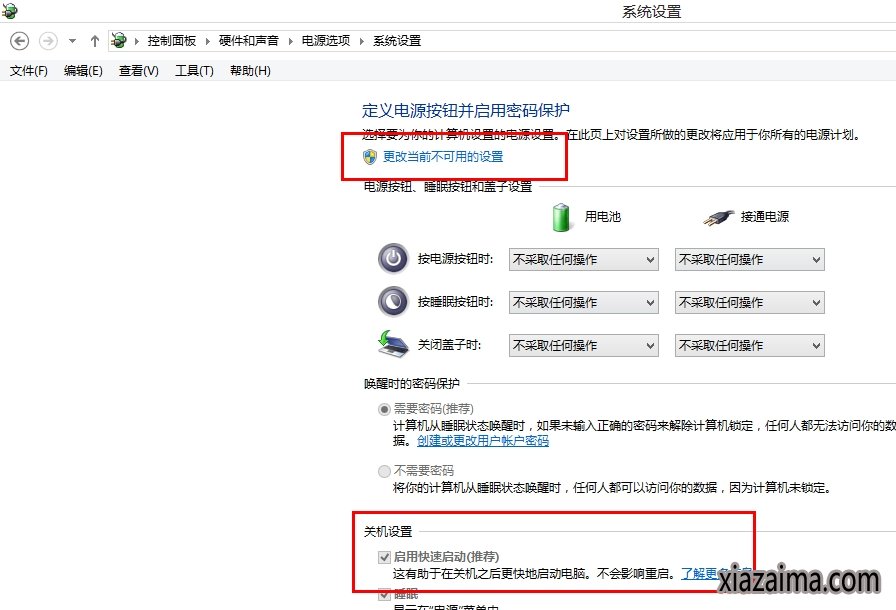The image size is (896, 610).
Task: Open lid close on-battery action dropdown
Action: coord(584,345)
